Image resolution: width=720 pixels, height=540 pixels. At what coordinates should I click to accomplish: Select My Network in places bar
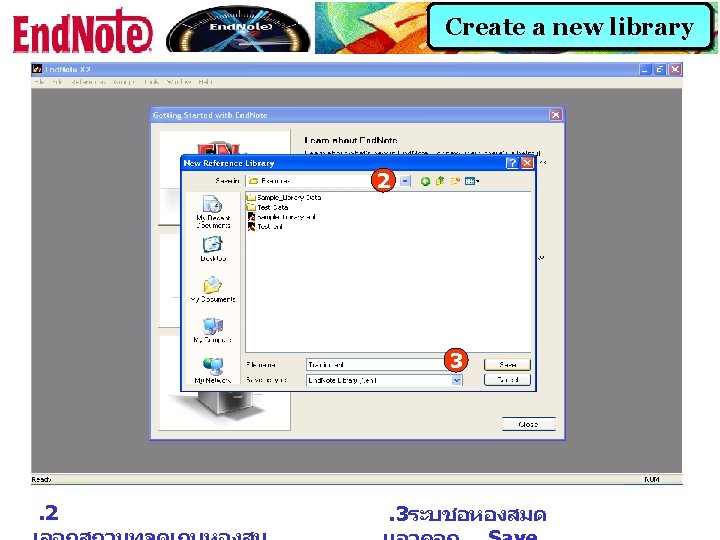point(213,370)
